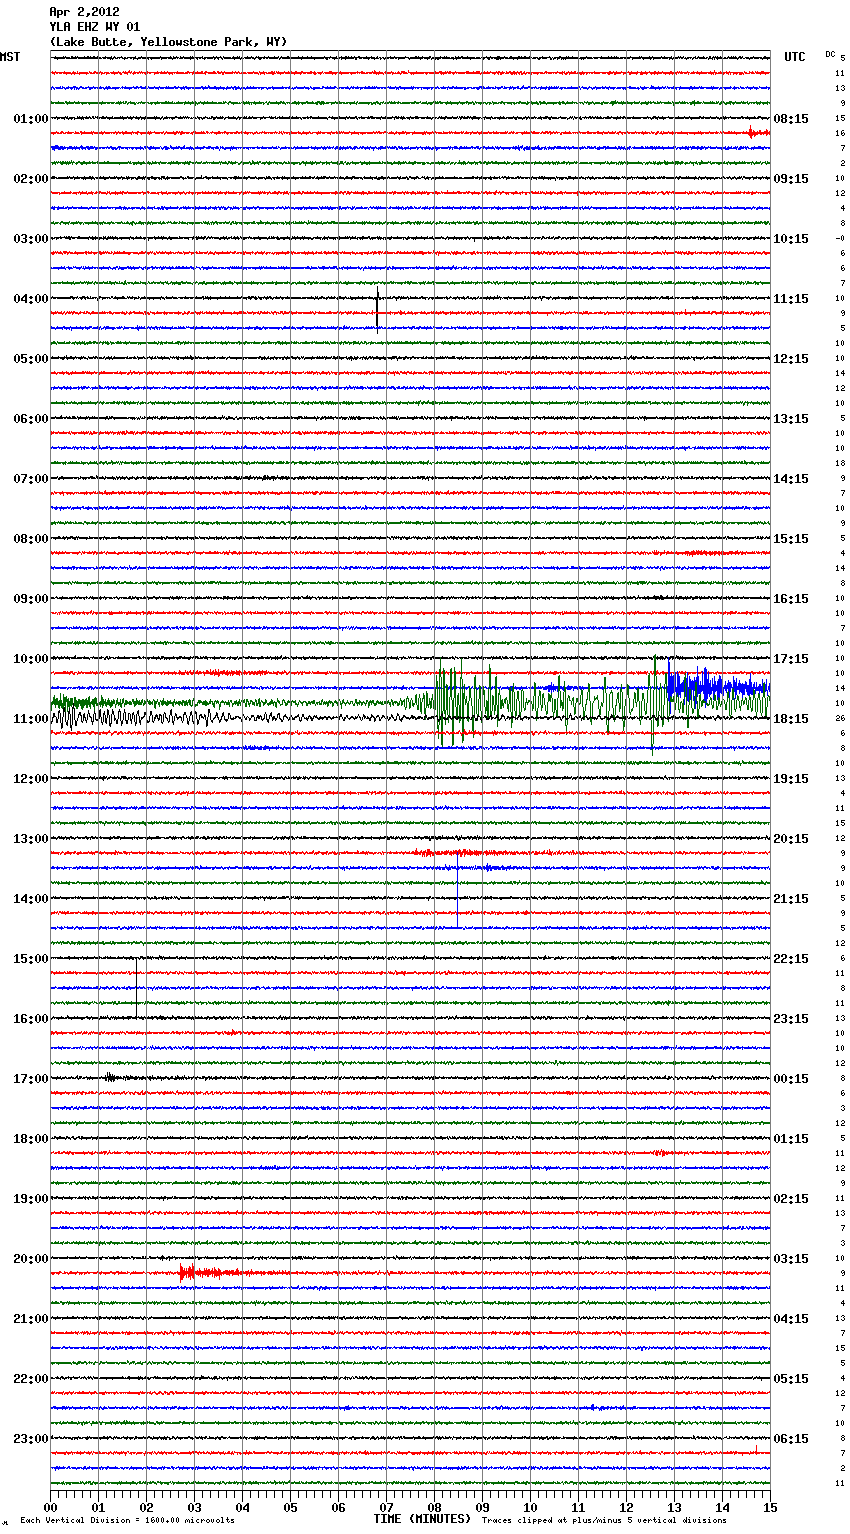Select the '11:00' MST time label
The width and height of the screenshot is (850, 1534).
[31, 719]
